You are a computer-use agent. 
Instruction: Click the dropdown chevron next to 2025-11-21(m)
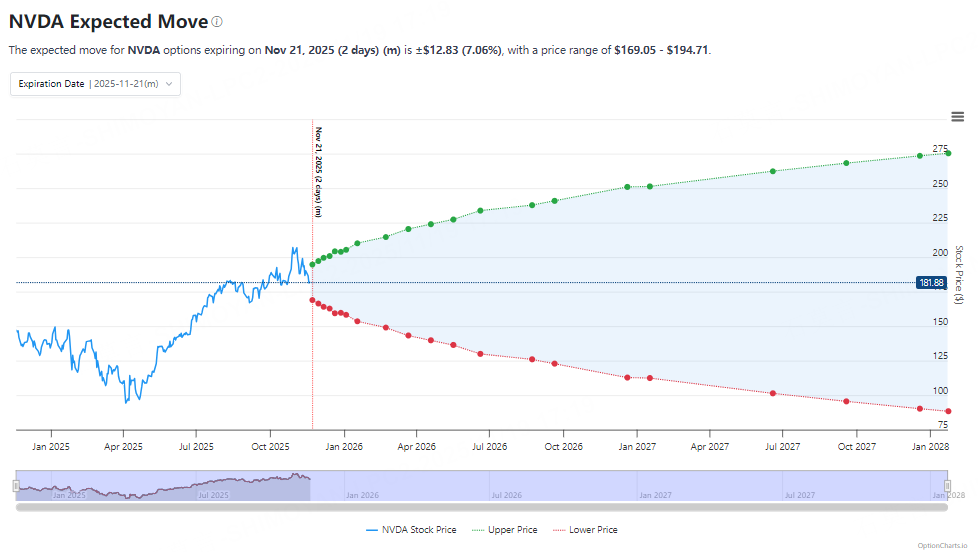169,84
